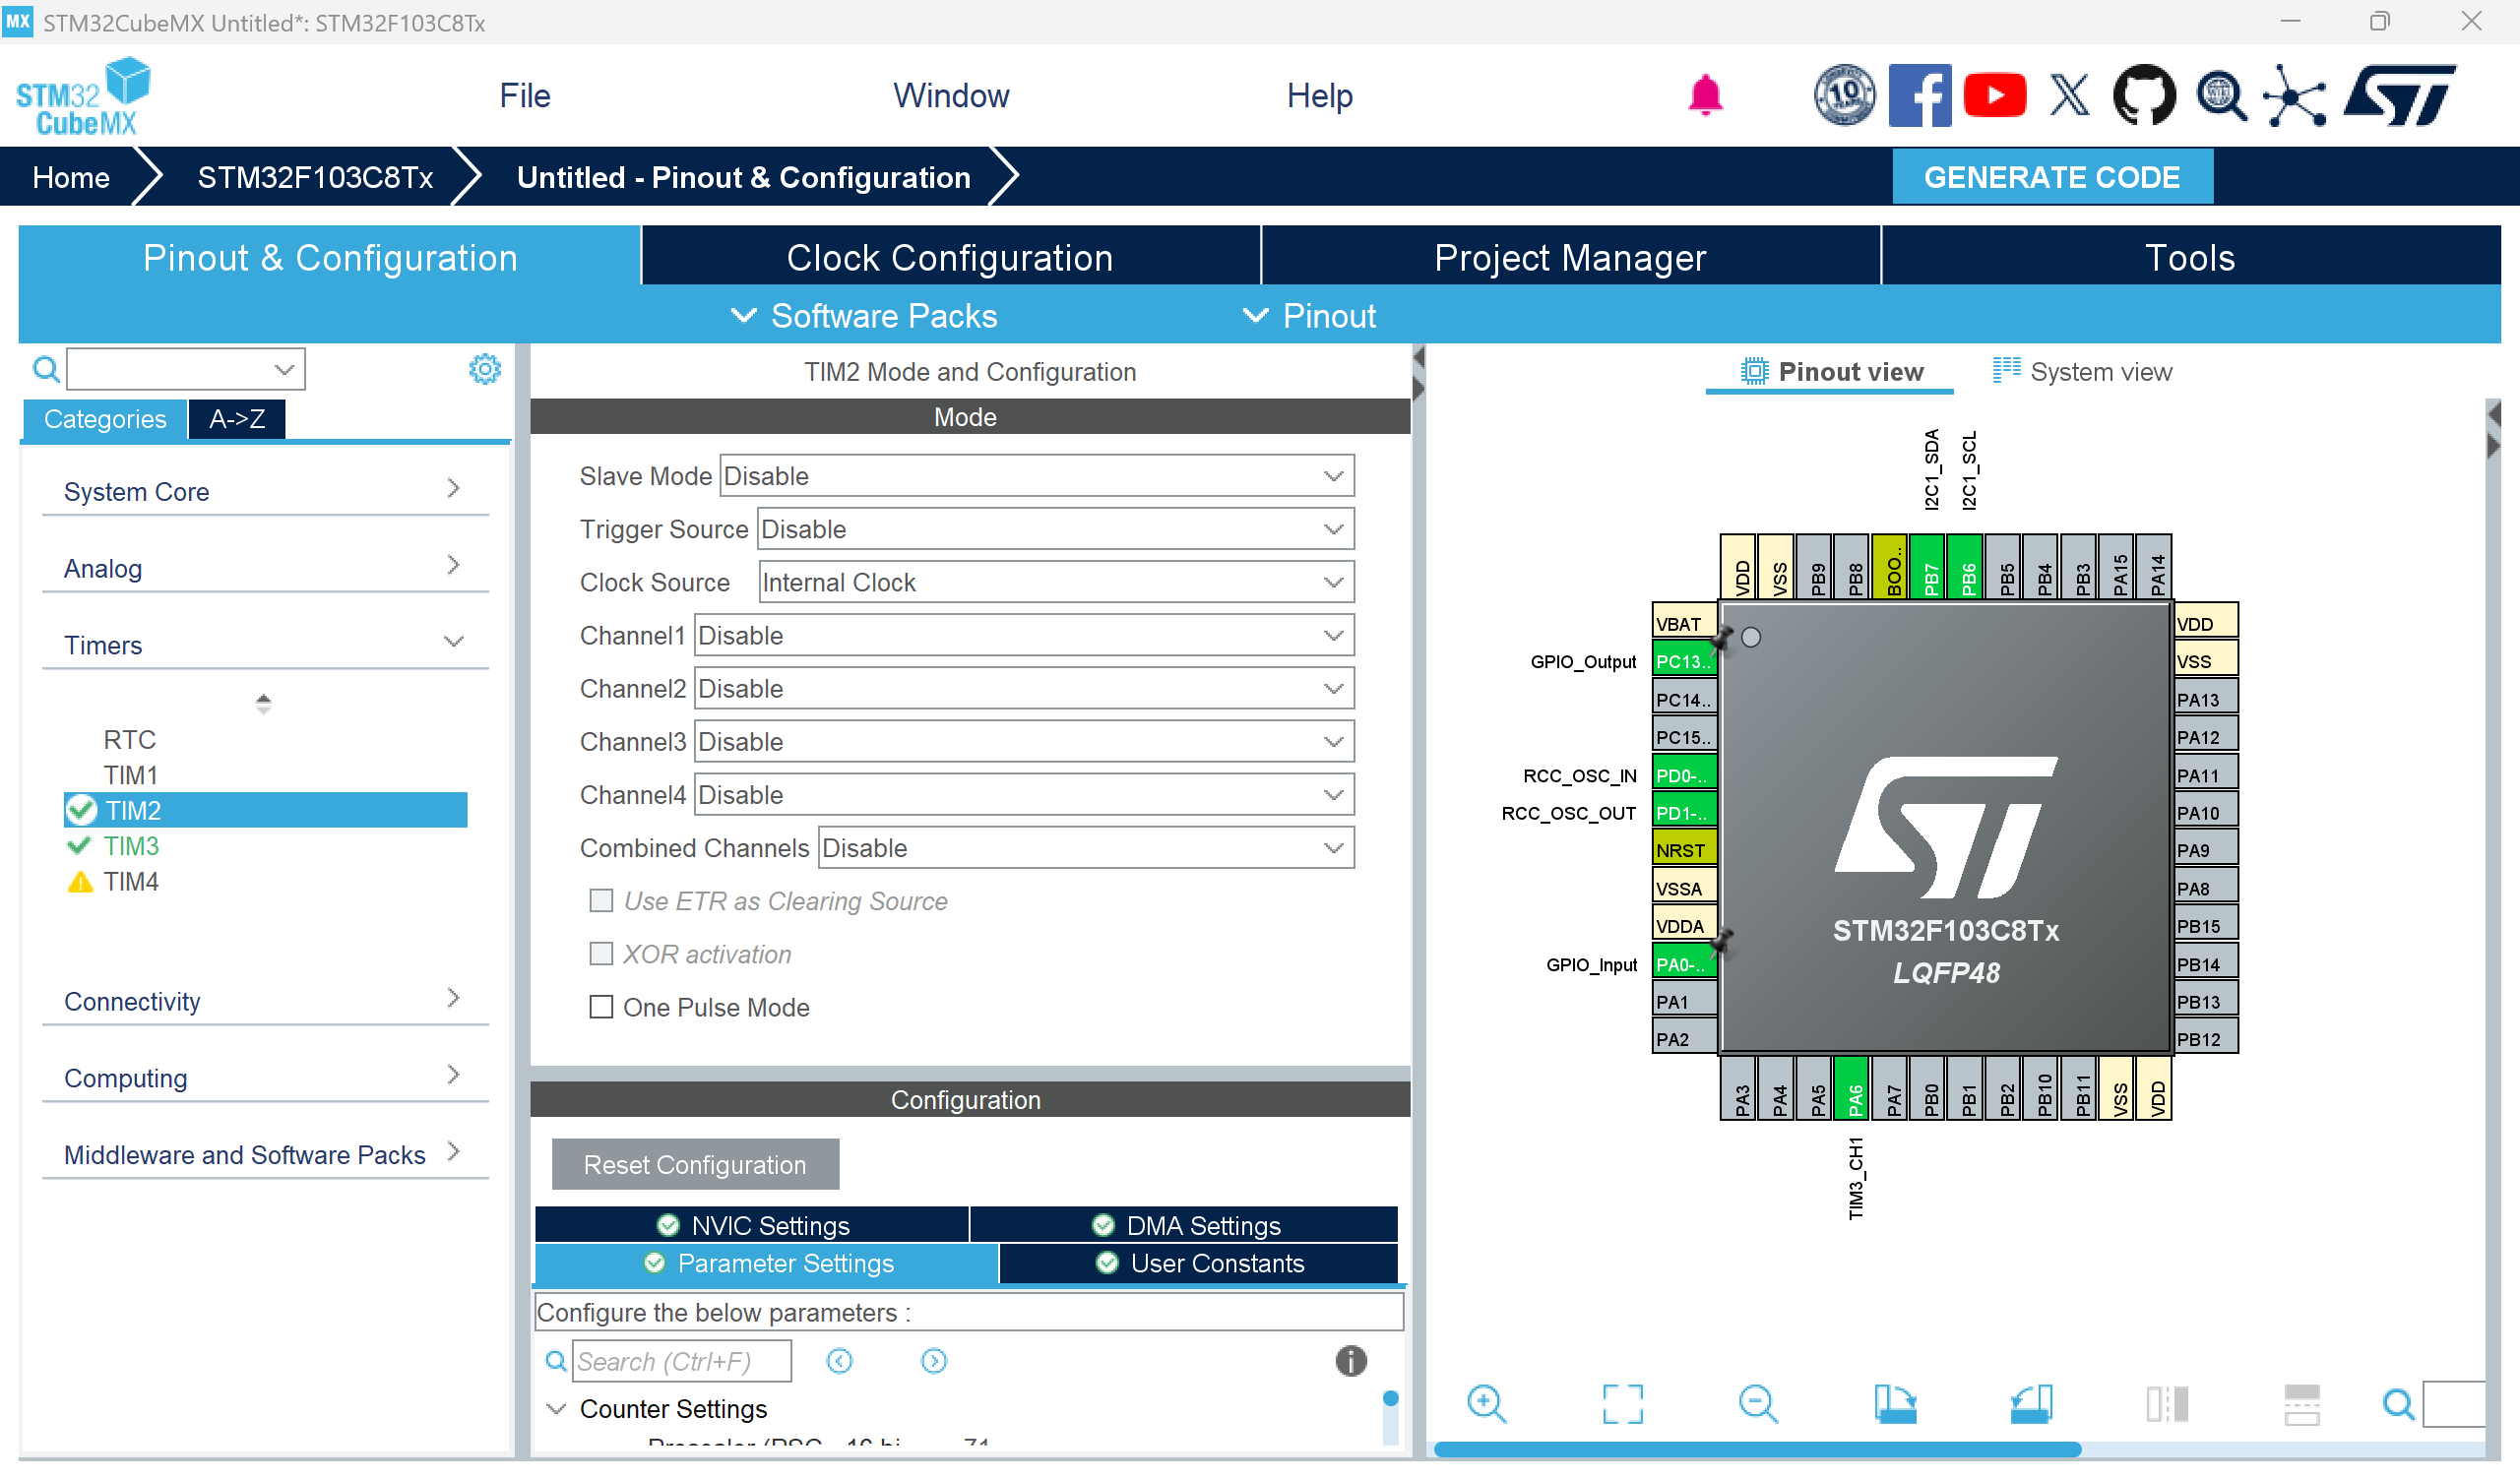
Task: Collapse the Timers category
Action: point(265,644)
